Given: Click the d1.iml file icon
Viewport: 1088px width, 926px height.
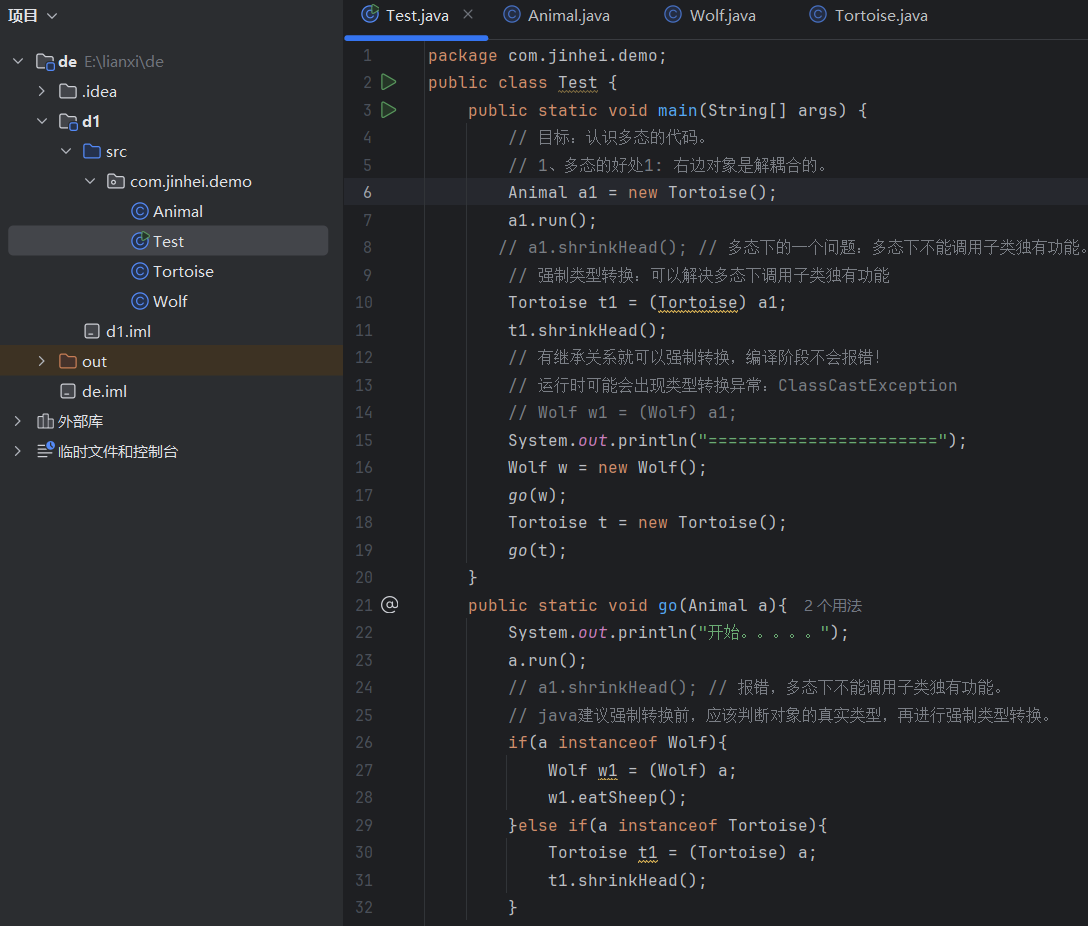Looking at the screenshot, I should (92, 331).
